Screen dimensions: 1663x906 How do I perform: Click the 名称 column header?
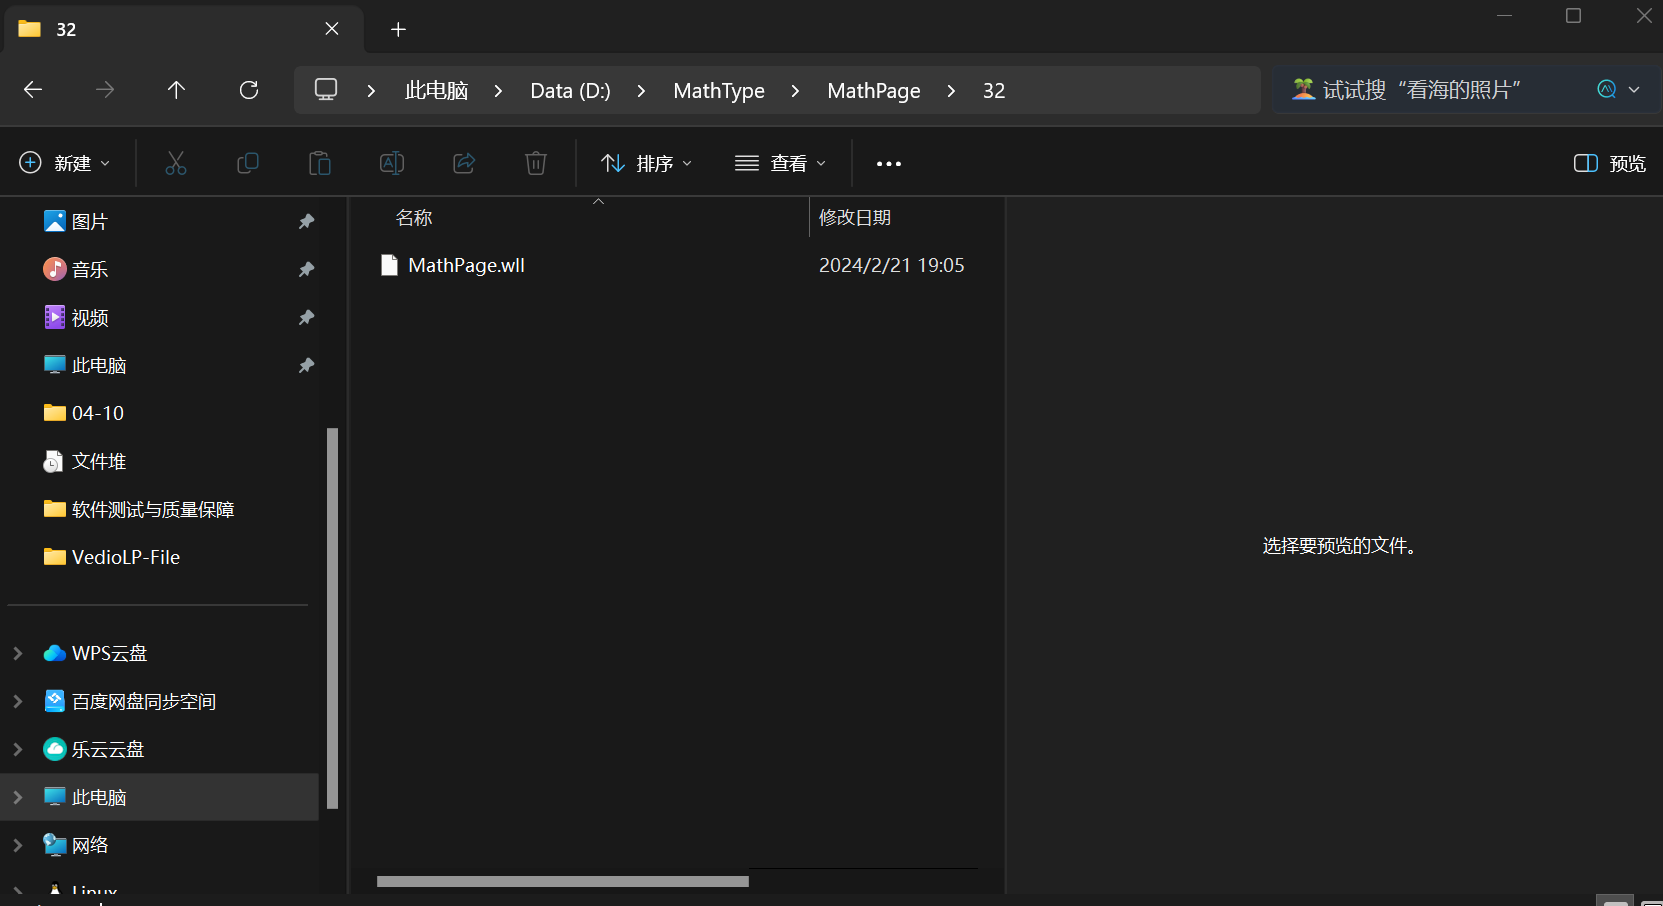pyautogui.click(x=414, y=217)
